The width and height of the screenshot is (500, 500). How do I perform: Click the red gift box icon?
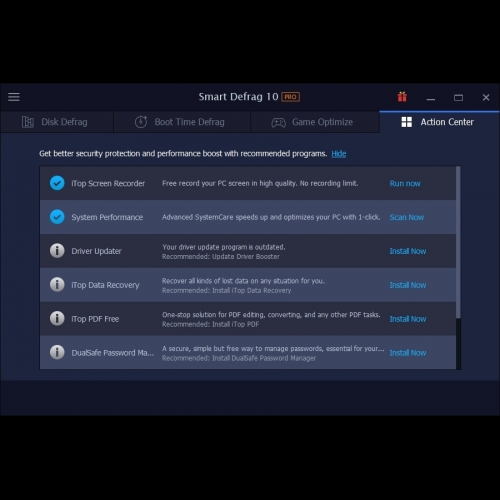(x=402, y=97)
